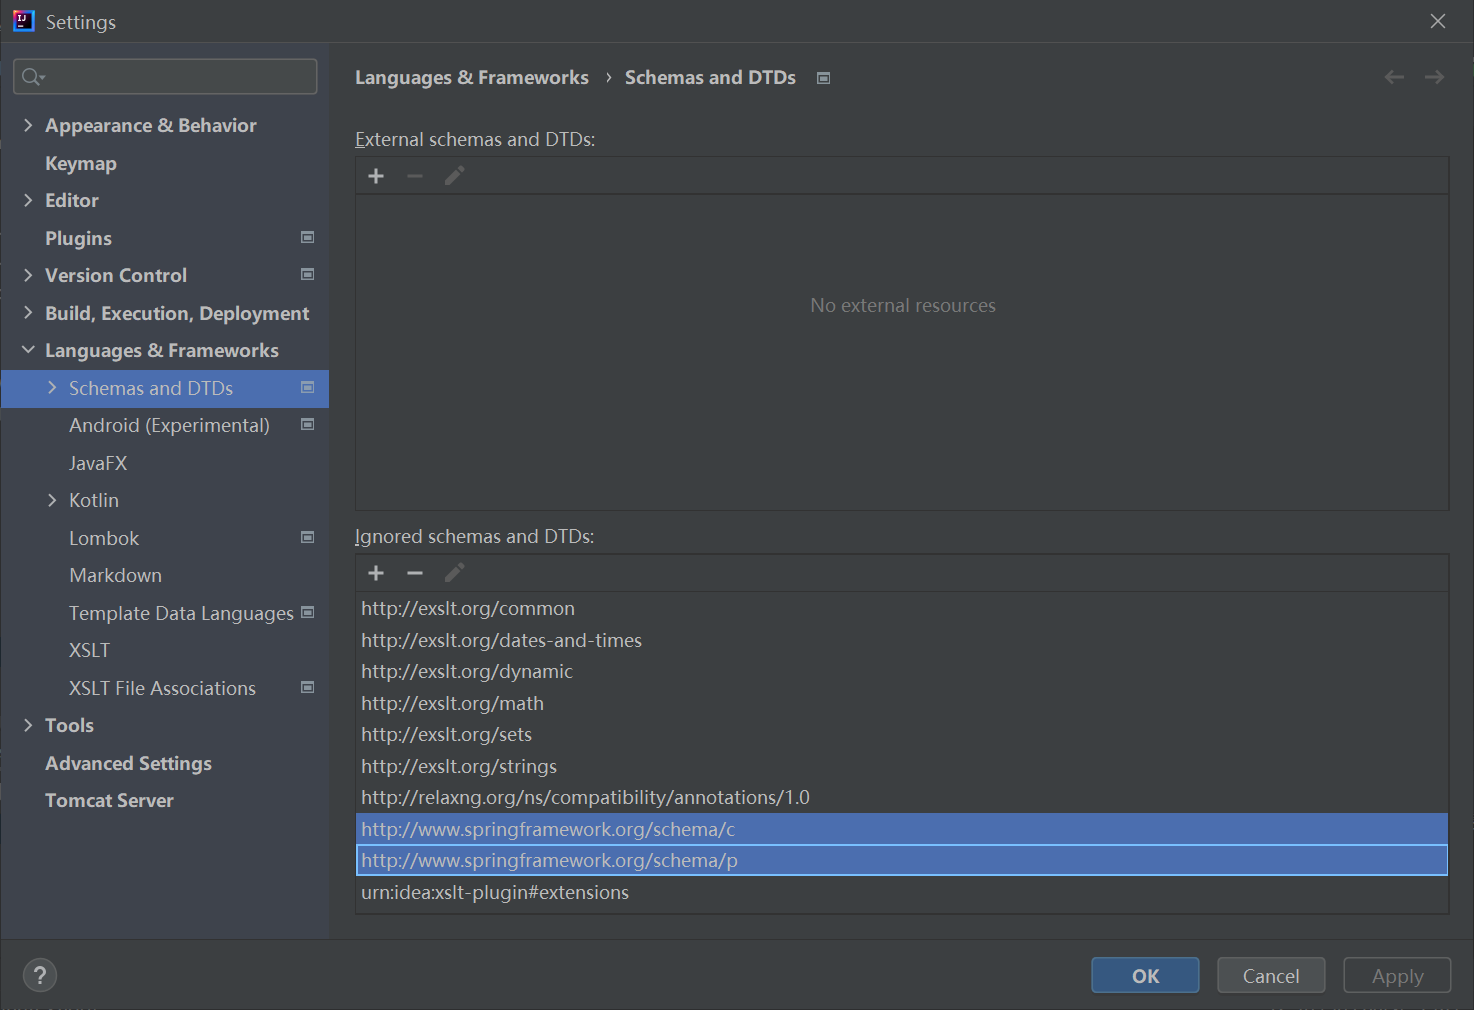Expand the Version Control section
This screenshot has height=1010, width=1474.
point(28,275)
